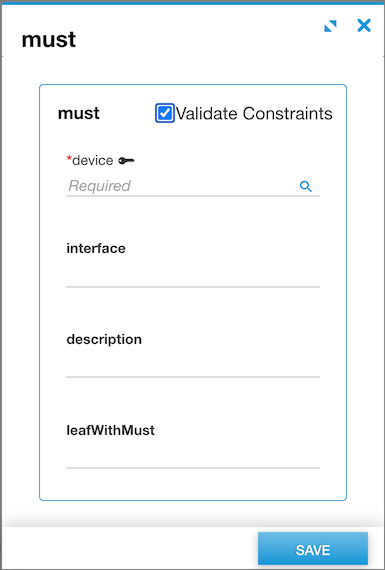Click the interface field label
This screenshot has height=570, width=385.
pyautogui.click(x=96, y=248)
